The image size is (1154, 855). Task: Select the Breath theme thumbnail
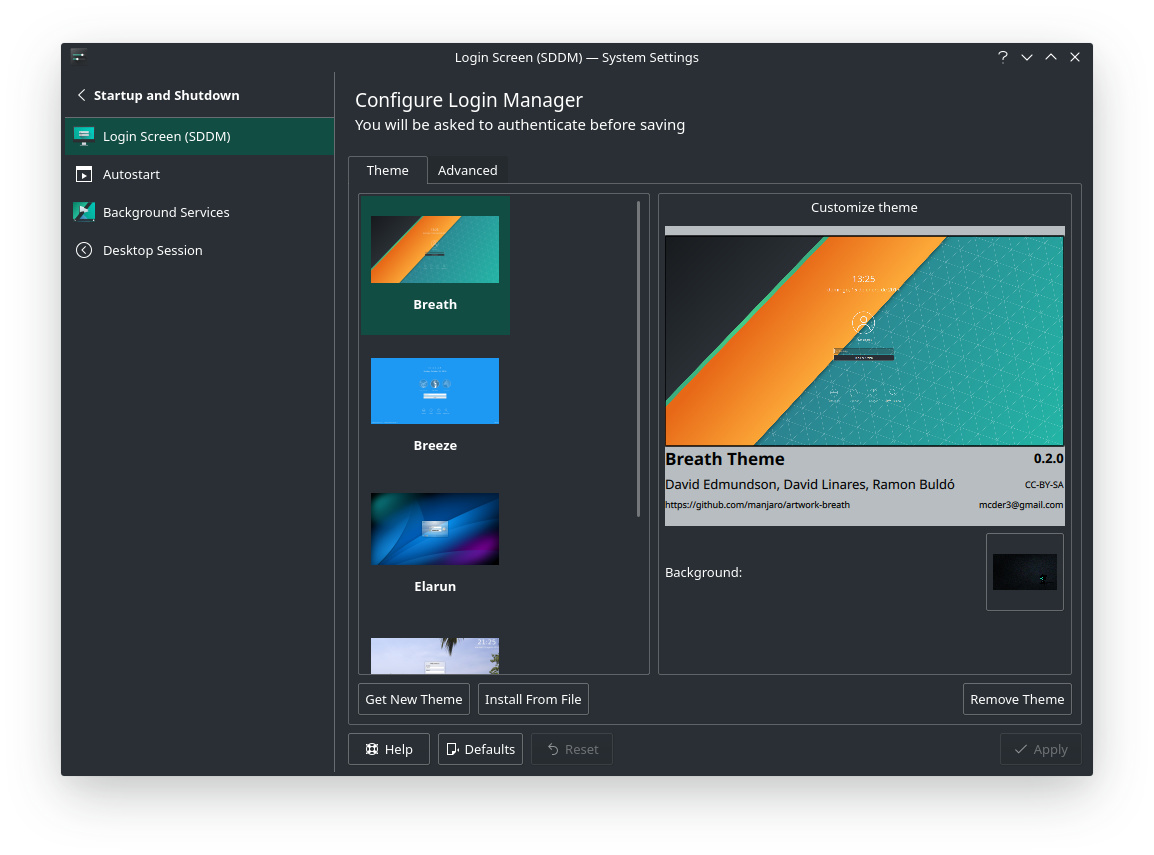tap(435, 249)
